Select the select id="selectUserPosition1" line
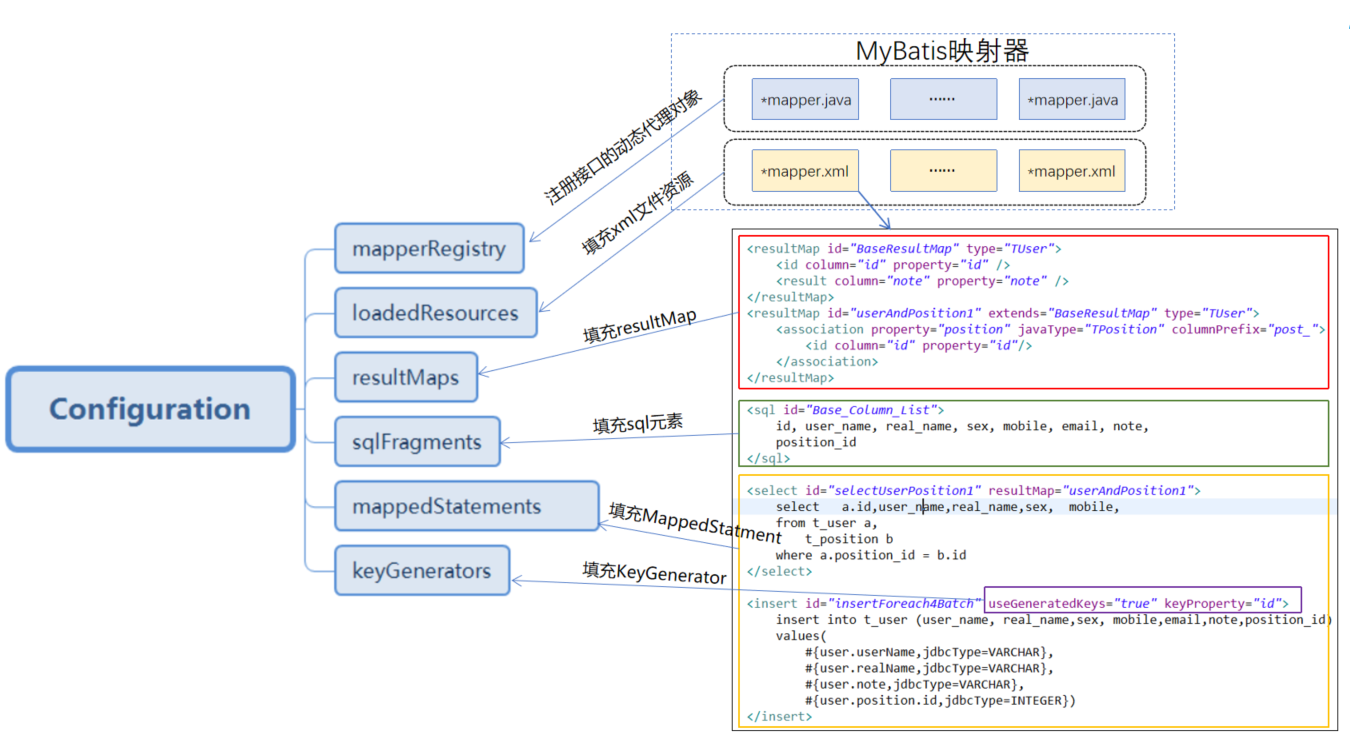This screenshot has width=1350, height=741. (973, 490)
